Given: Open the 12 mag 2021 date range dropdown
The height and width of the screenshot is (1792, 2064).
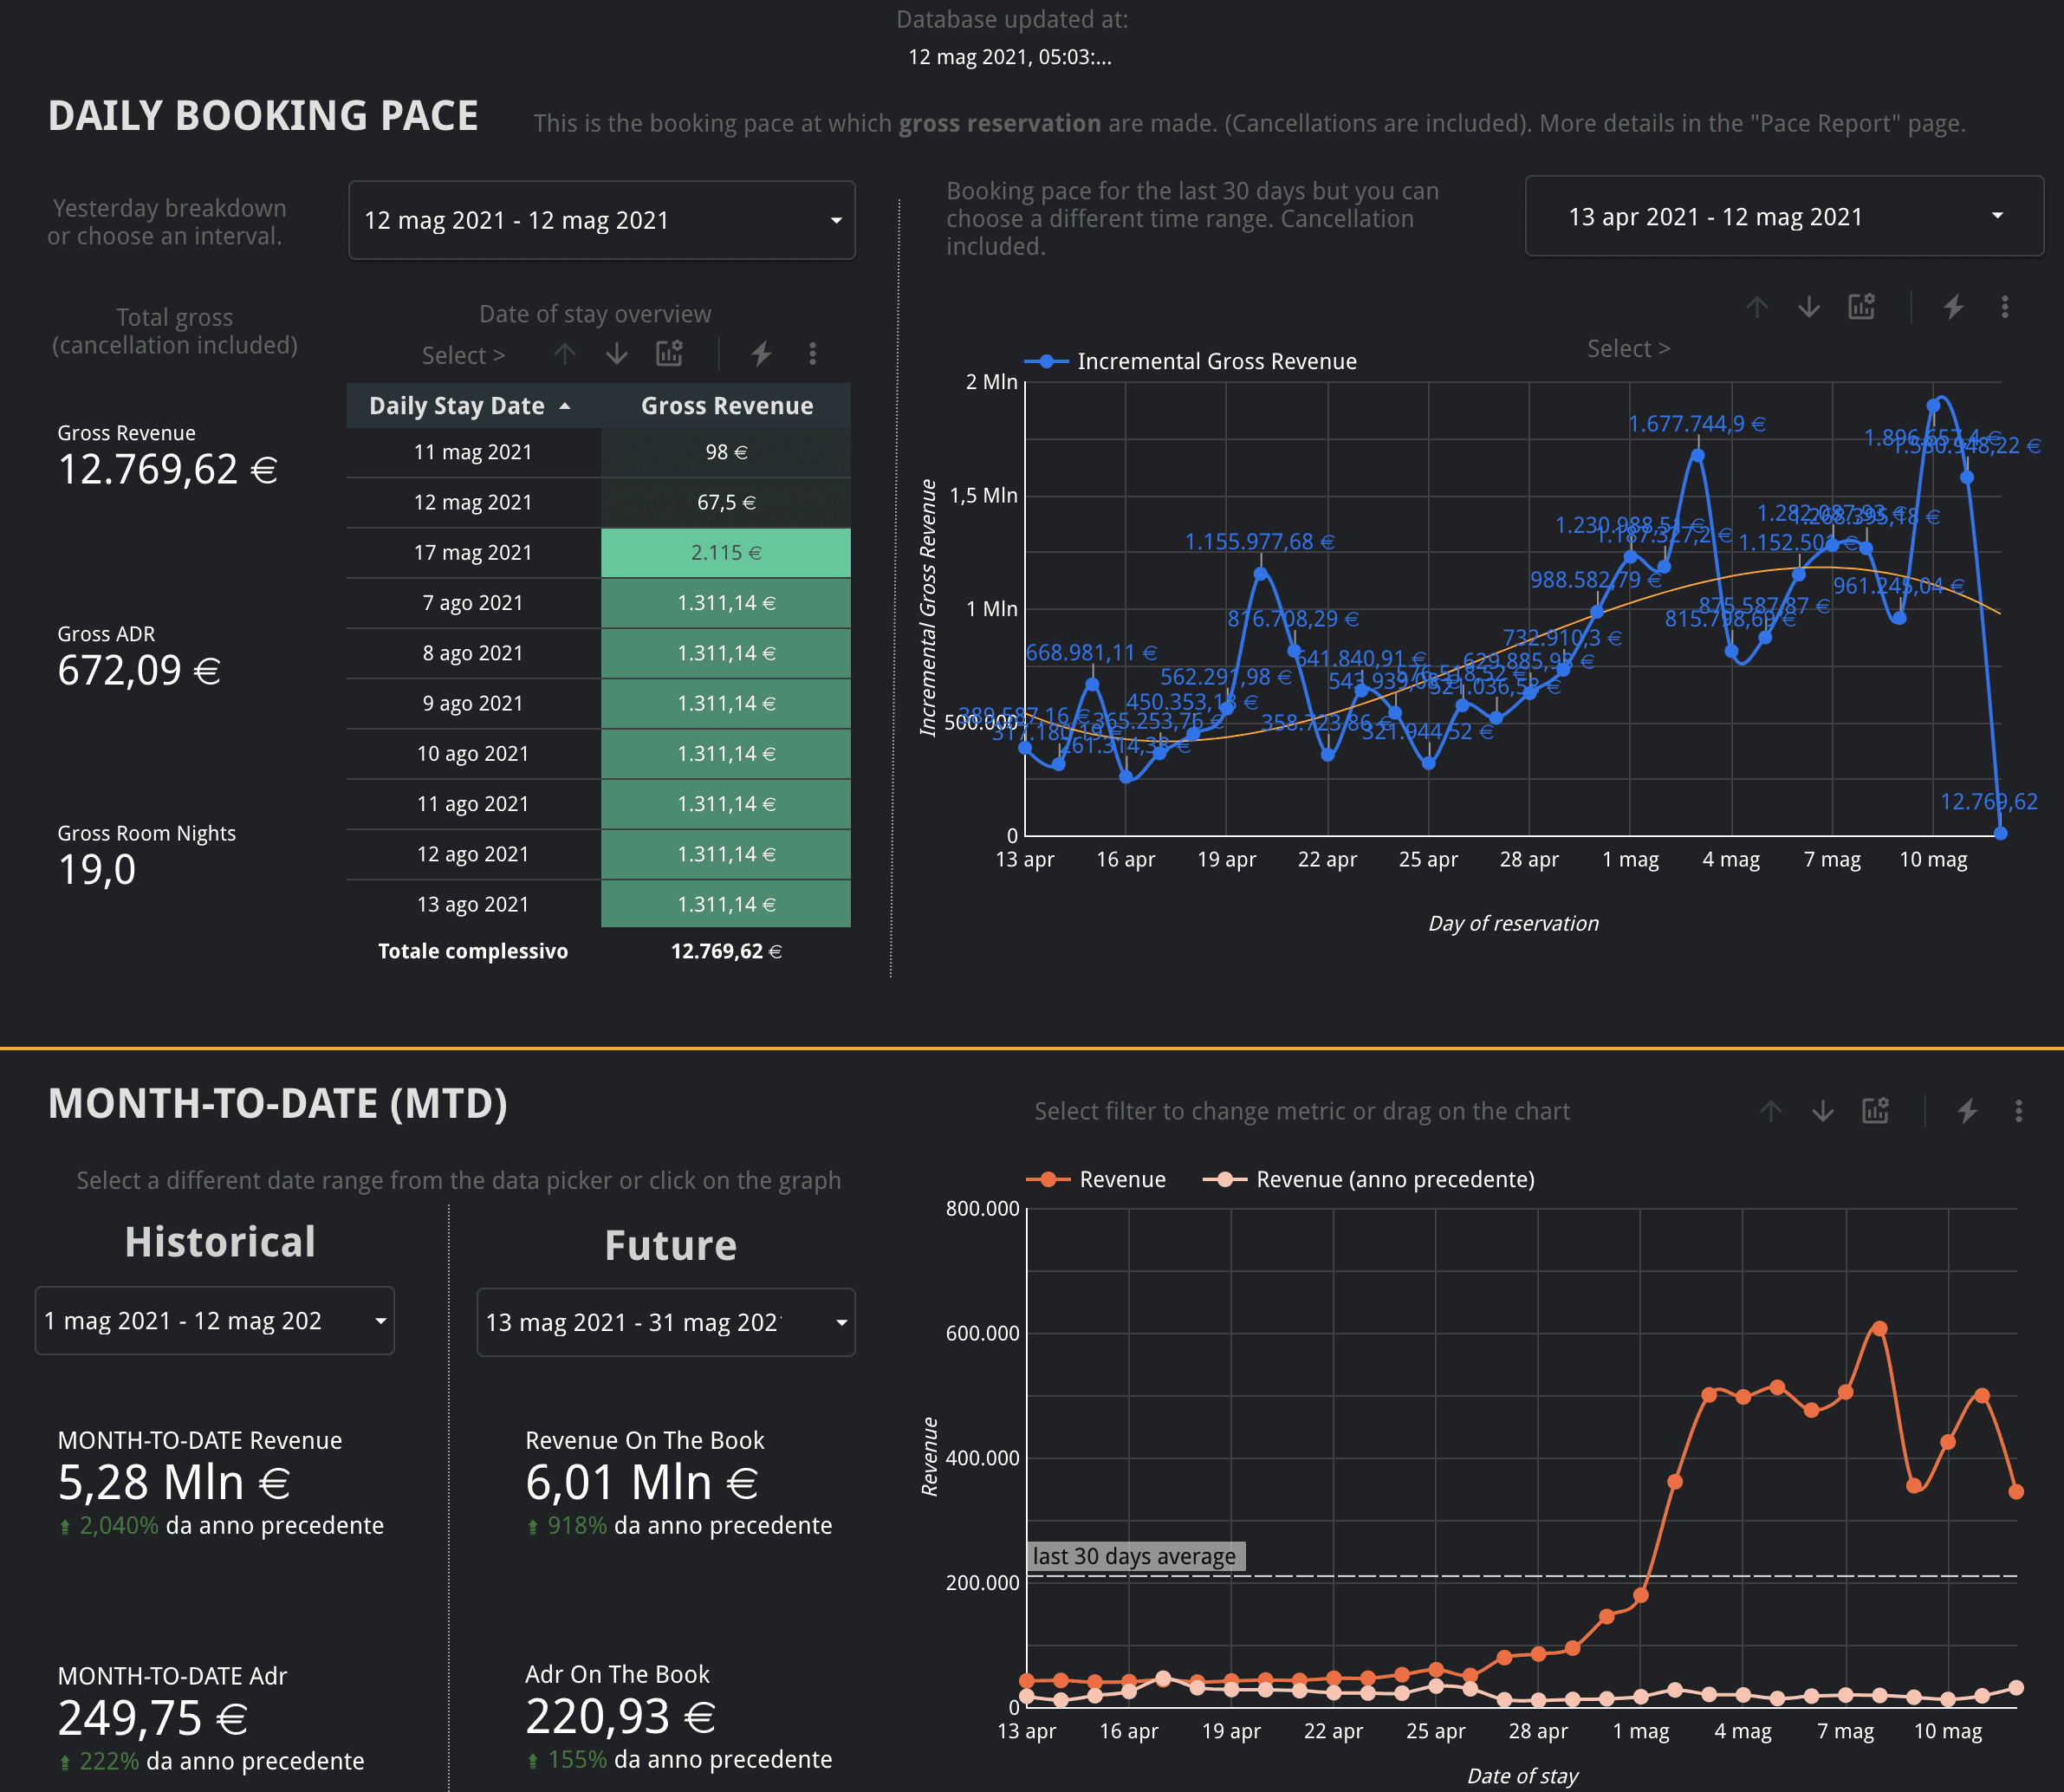Looking at the screenshot, I should [601, 220].
